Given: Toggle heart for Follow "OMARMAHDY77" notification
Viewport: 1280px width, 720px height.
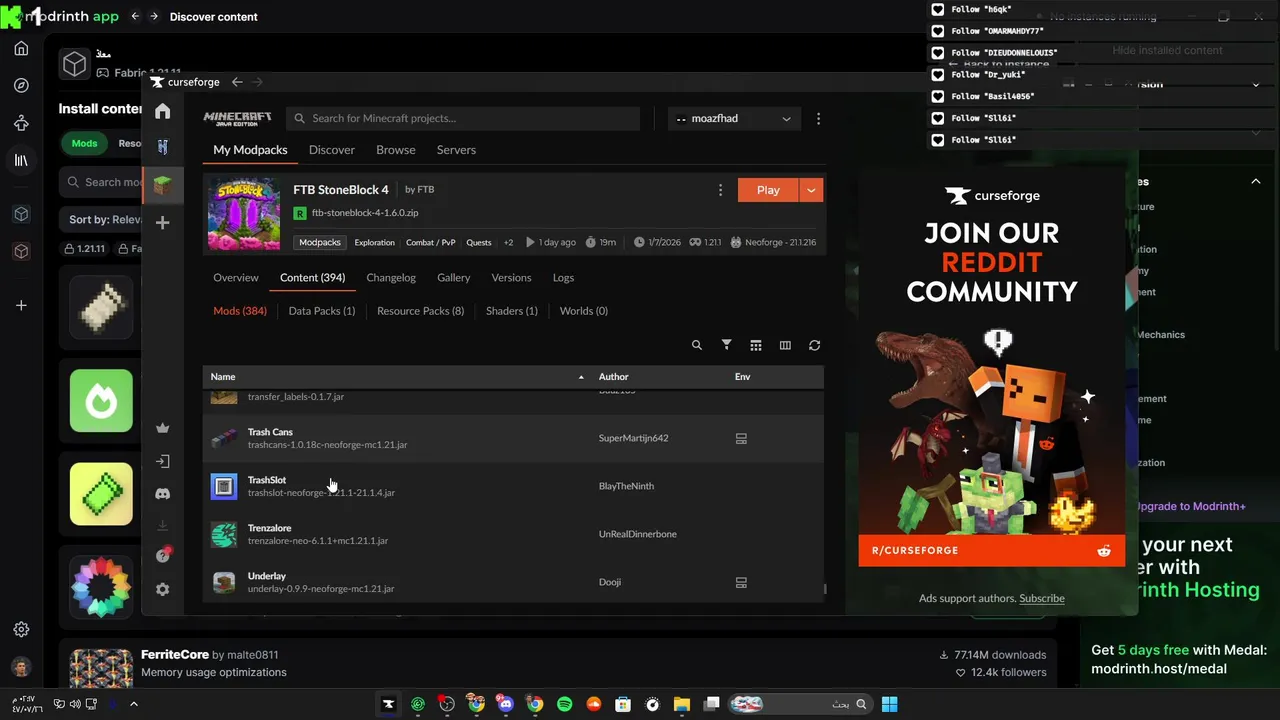Looking at the screenshot, I should click(938, 31).
